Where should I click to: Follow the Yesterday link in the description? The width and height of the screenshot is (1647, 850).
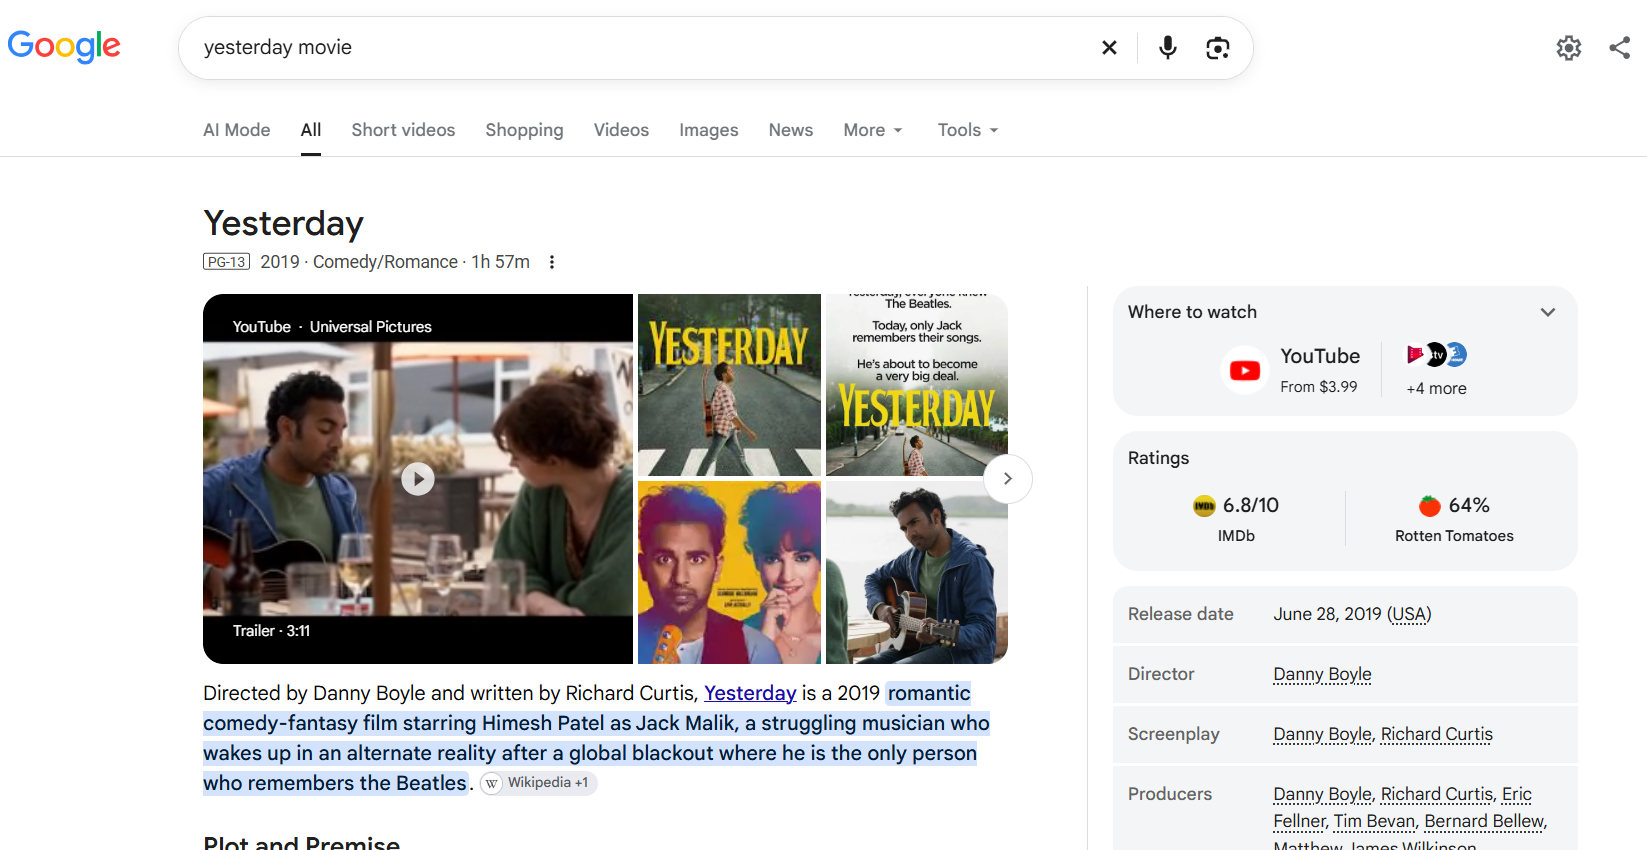pos(750,693)
